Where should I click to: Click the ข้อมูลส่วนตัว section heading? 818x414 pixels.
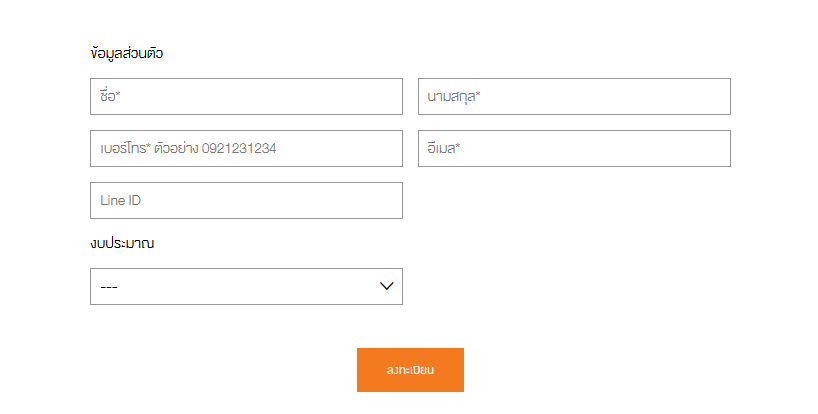126,53
